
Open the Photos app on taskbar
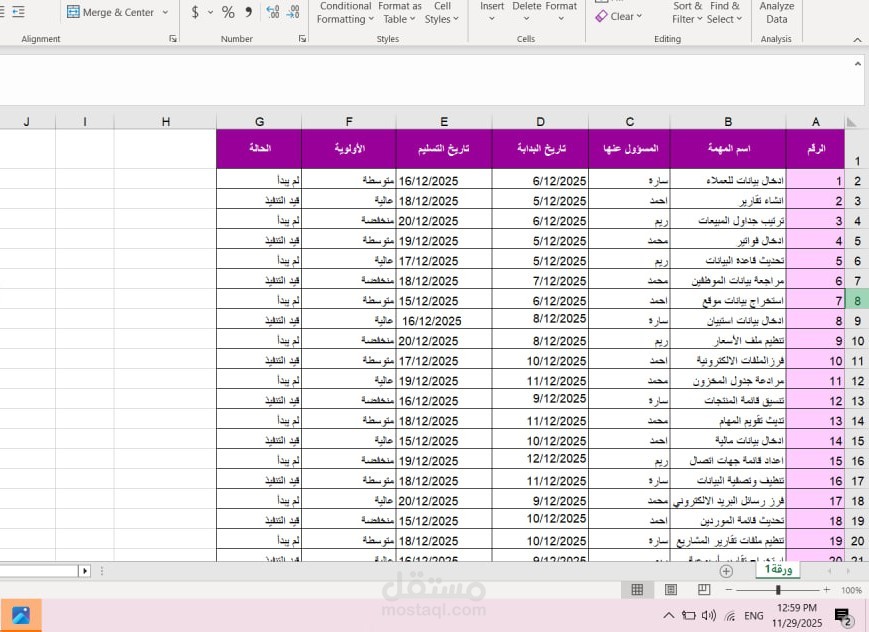coord(21,615)
